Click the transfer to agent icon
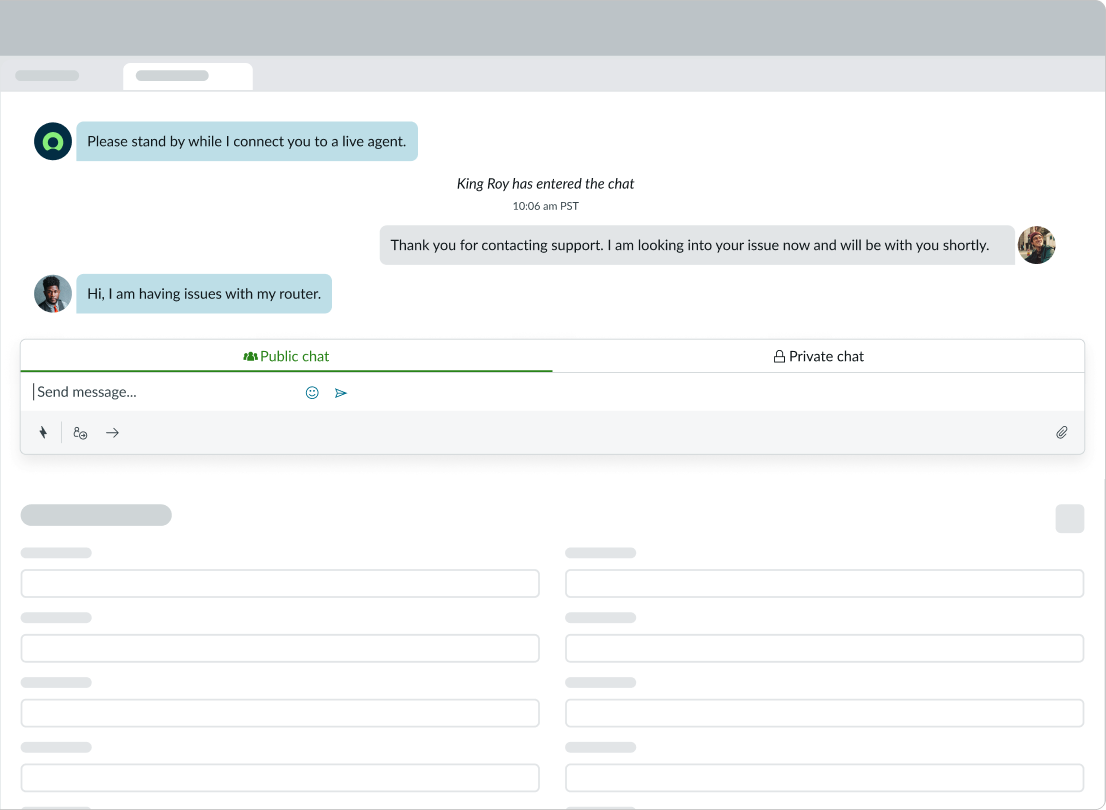 (x=80, y=433)
